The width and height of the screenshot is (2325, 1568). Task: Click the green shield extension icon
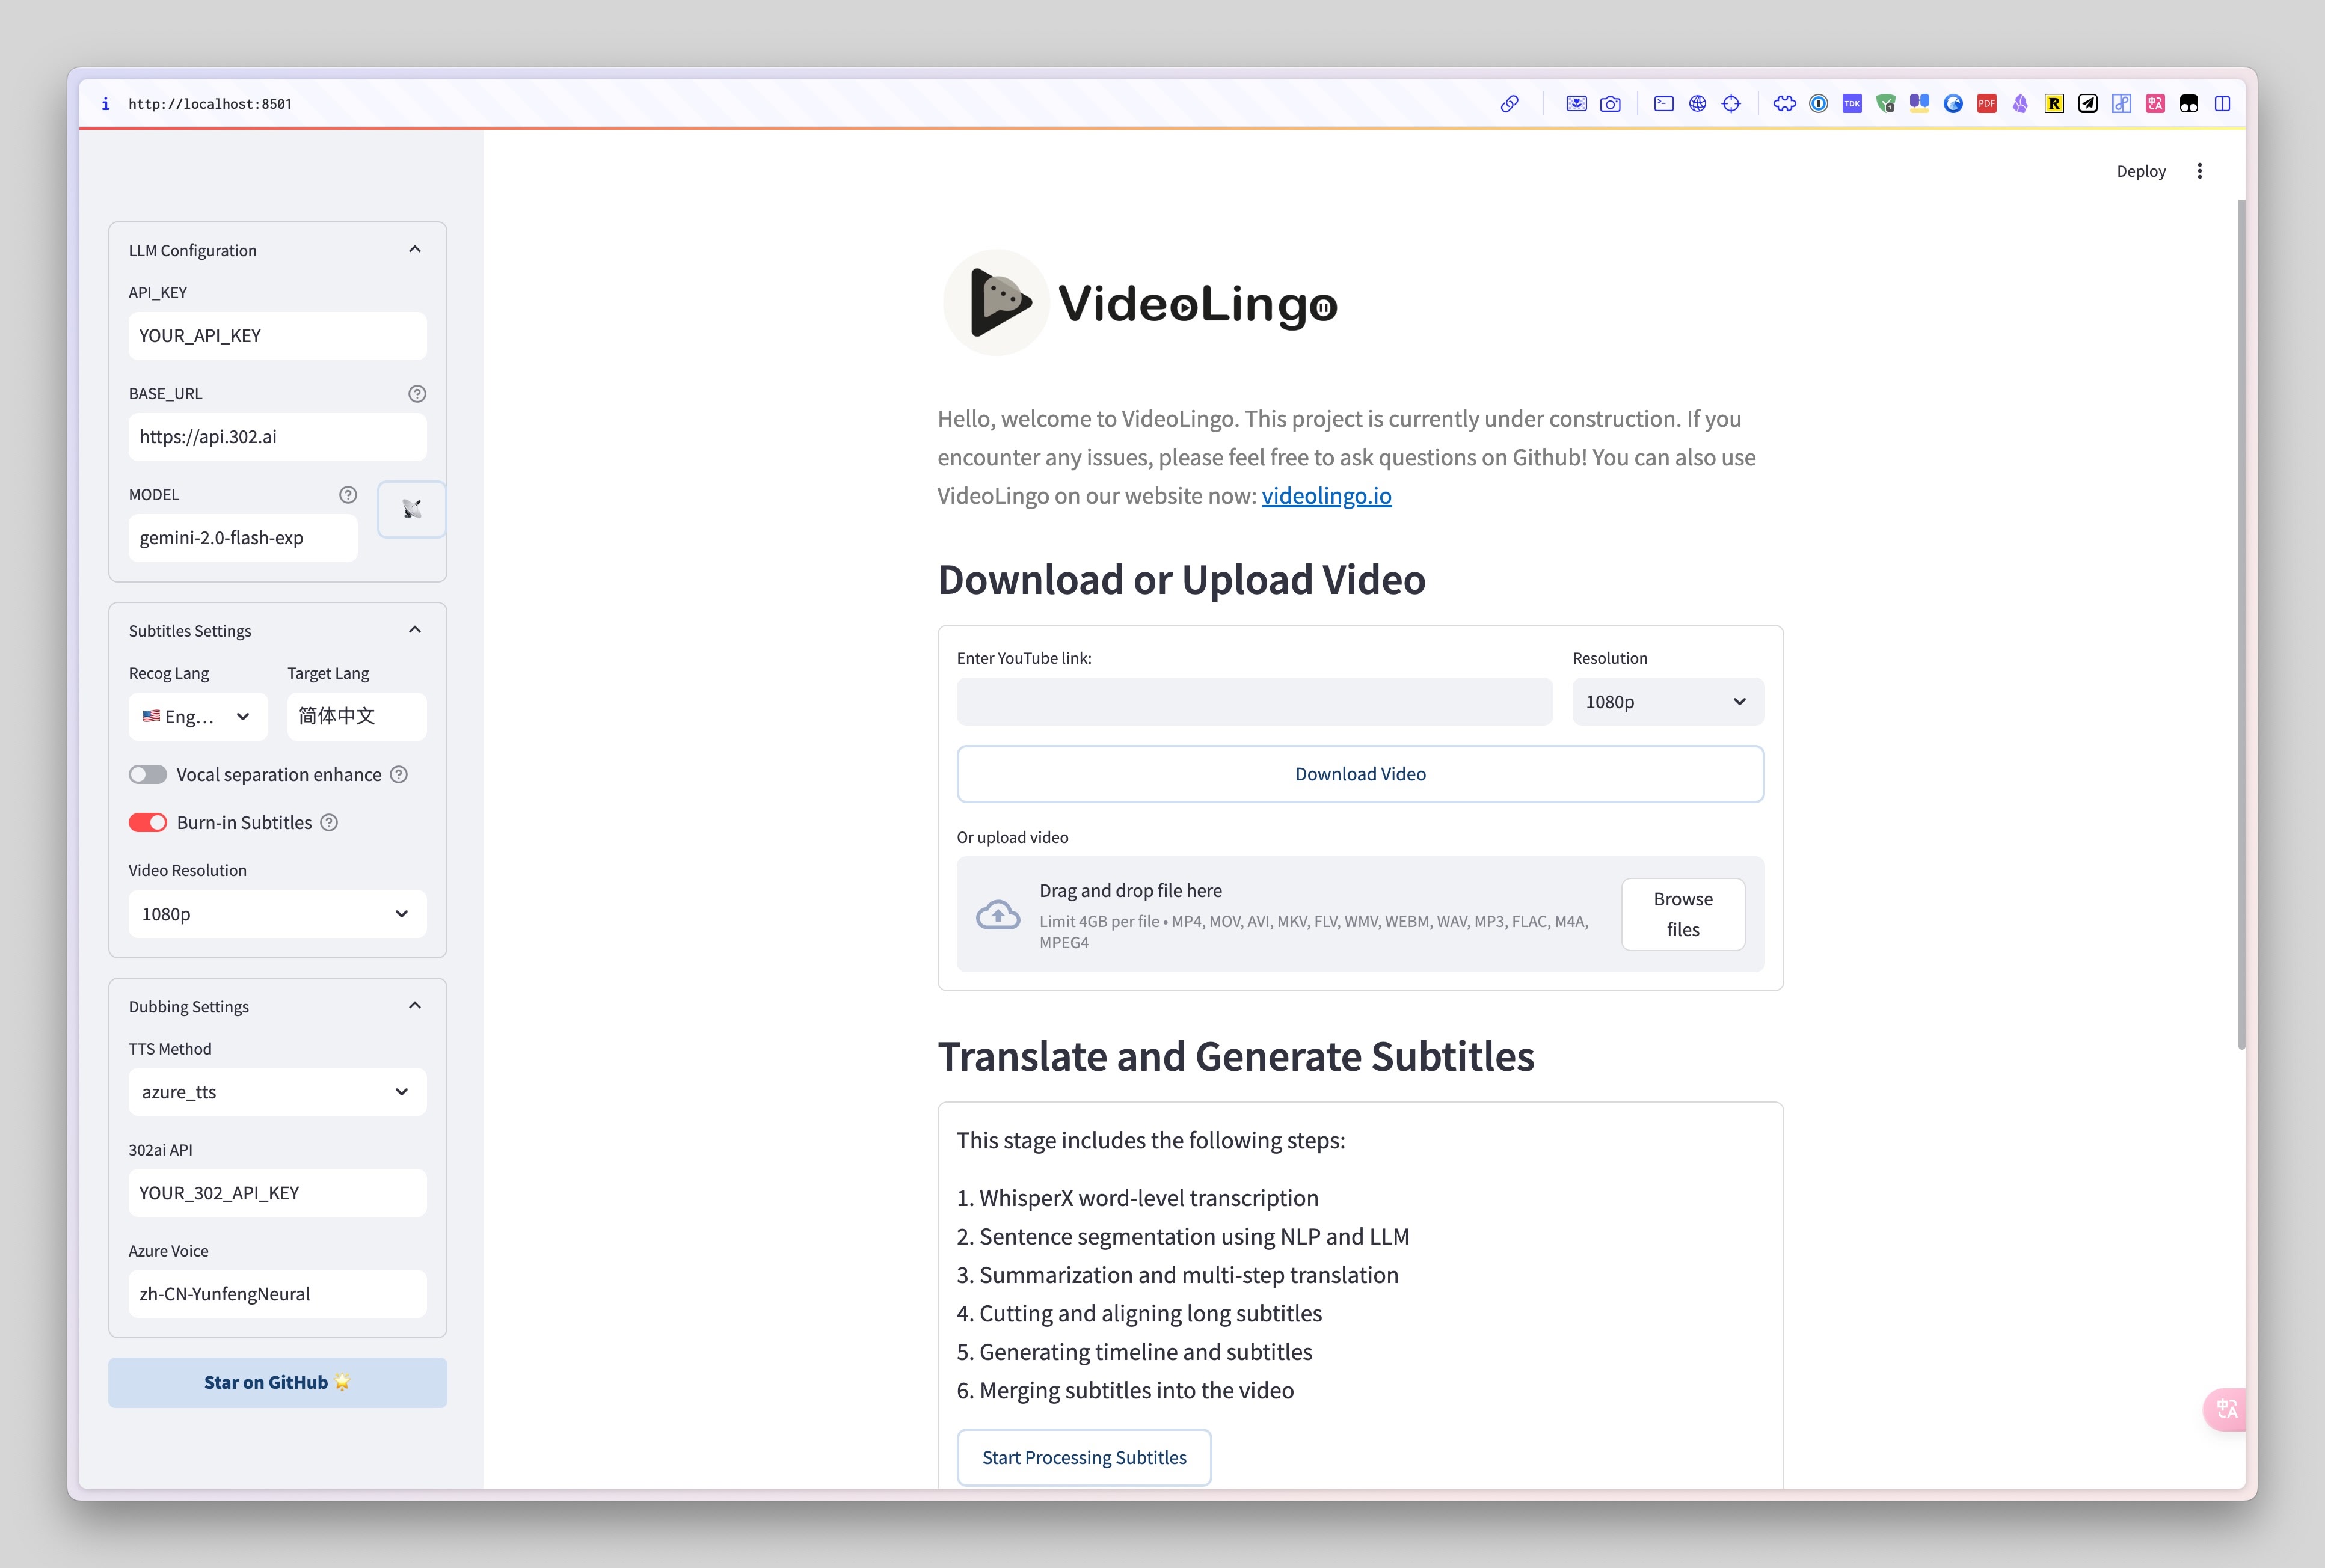(x=1886, y=103)
